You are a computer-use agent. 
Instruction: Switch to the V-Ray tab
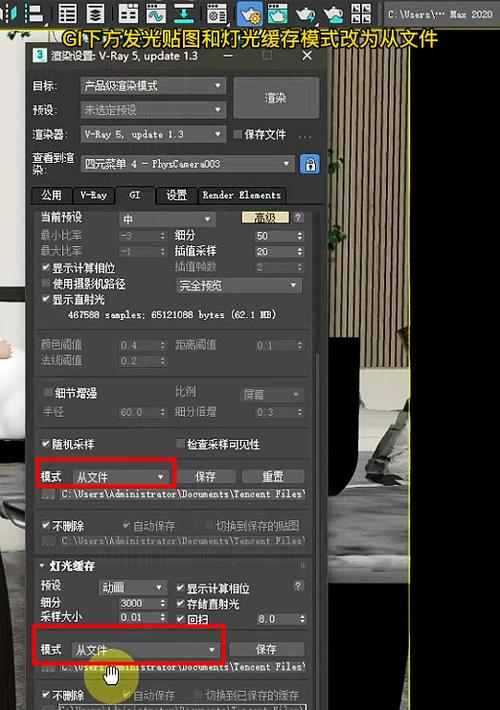[x=93, y=195]
